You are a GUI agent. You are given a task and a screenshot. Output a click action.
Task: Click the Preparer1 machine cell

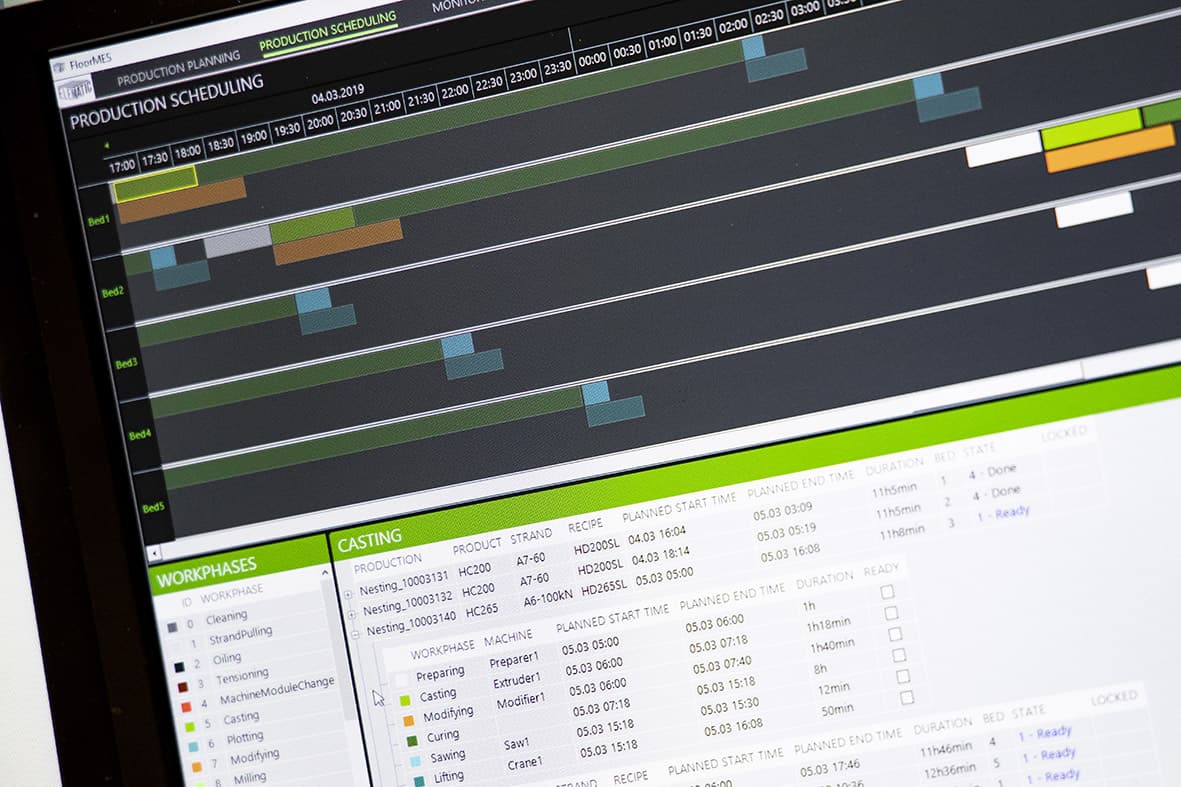514,660
